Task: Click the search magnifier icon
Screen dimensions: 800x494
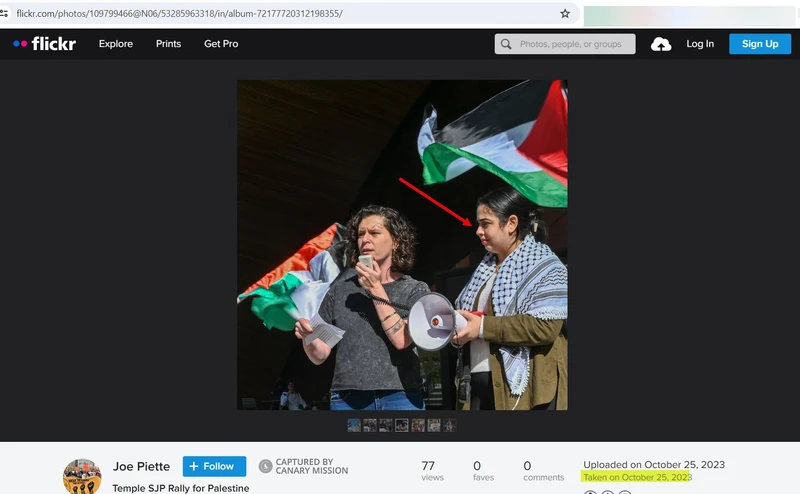Action: [x=507, y=44]
